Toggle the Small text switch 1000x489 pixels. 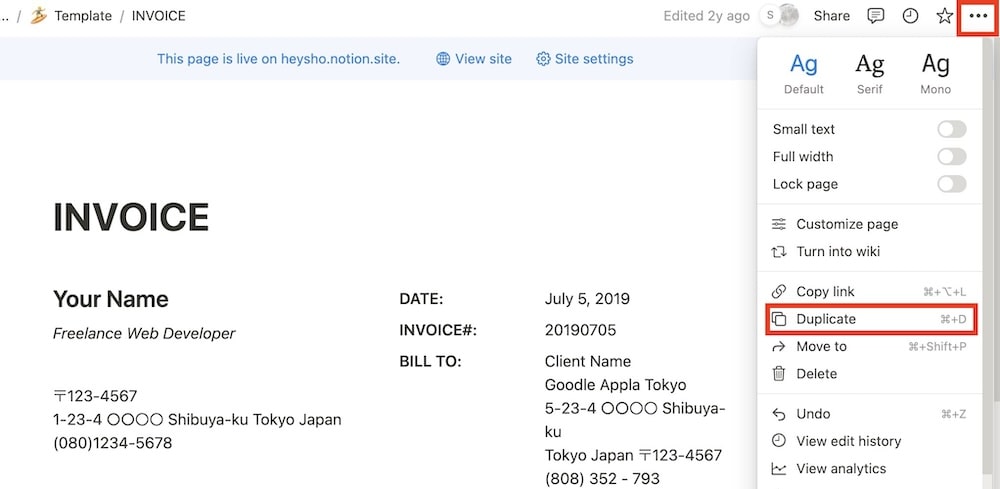952,129
